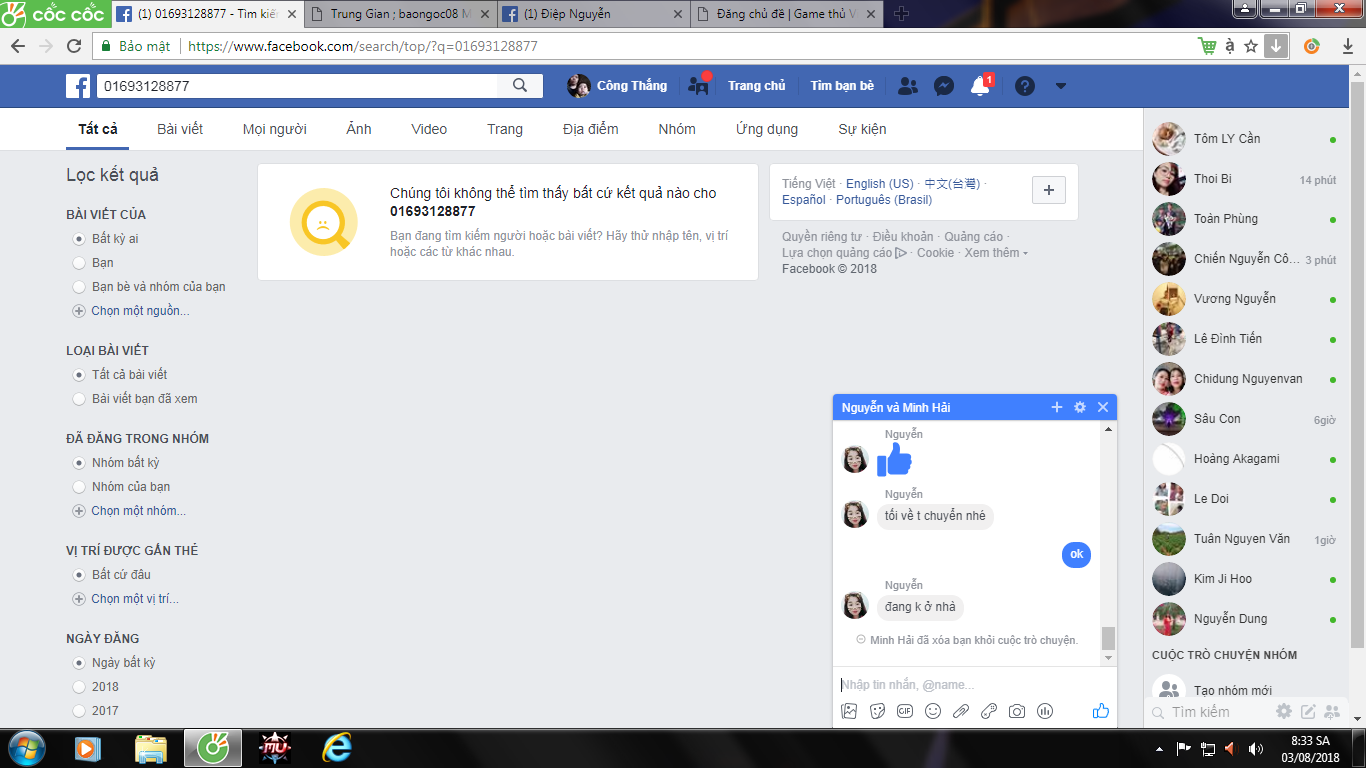
Task: Choose the 2018 date filter
Action: 79,687
